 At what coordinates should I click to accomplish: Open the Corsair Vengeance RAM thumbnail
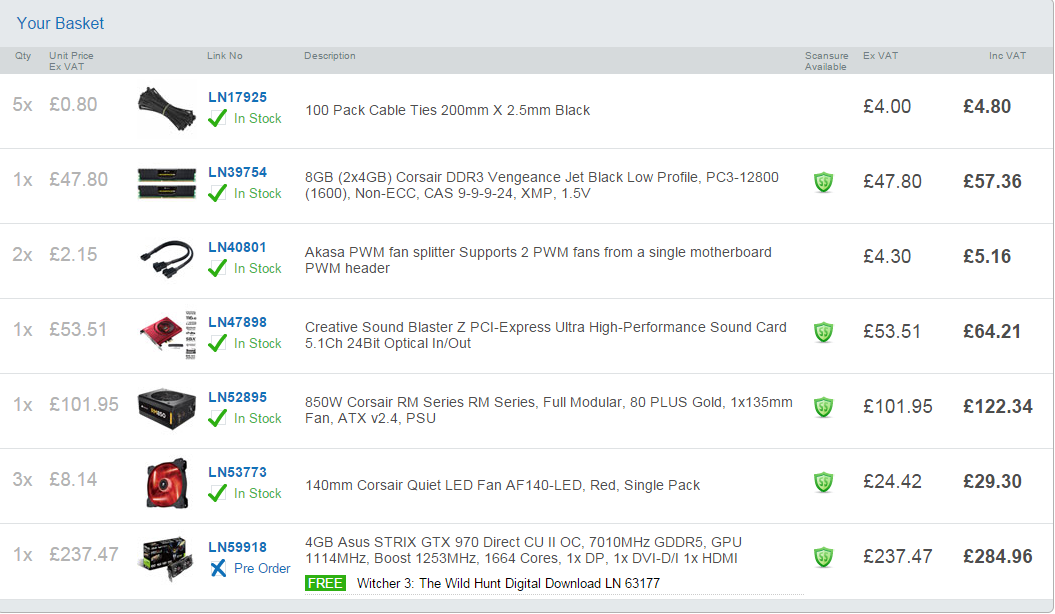(x=166, y=184)
